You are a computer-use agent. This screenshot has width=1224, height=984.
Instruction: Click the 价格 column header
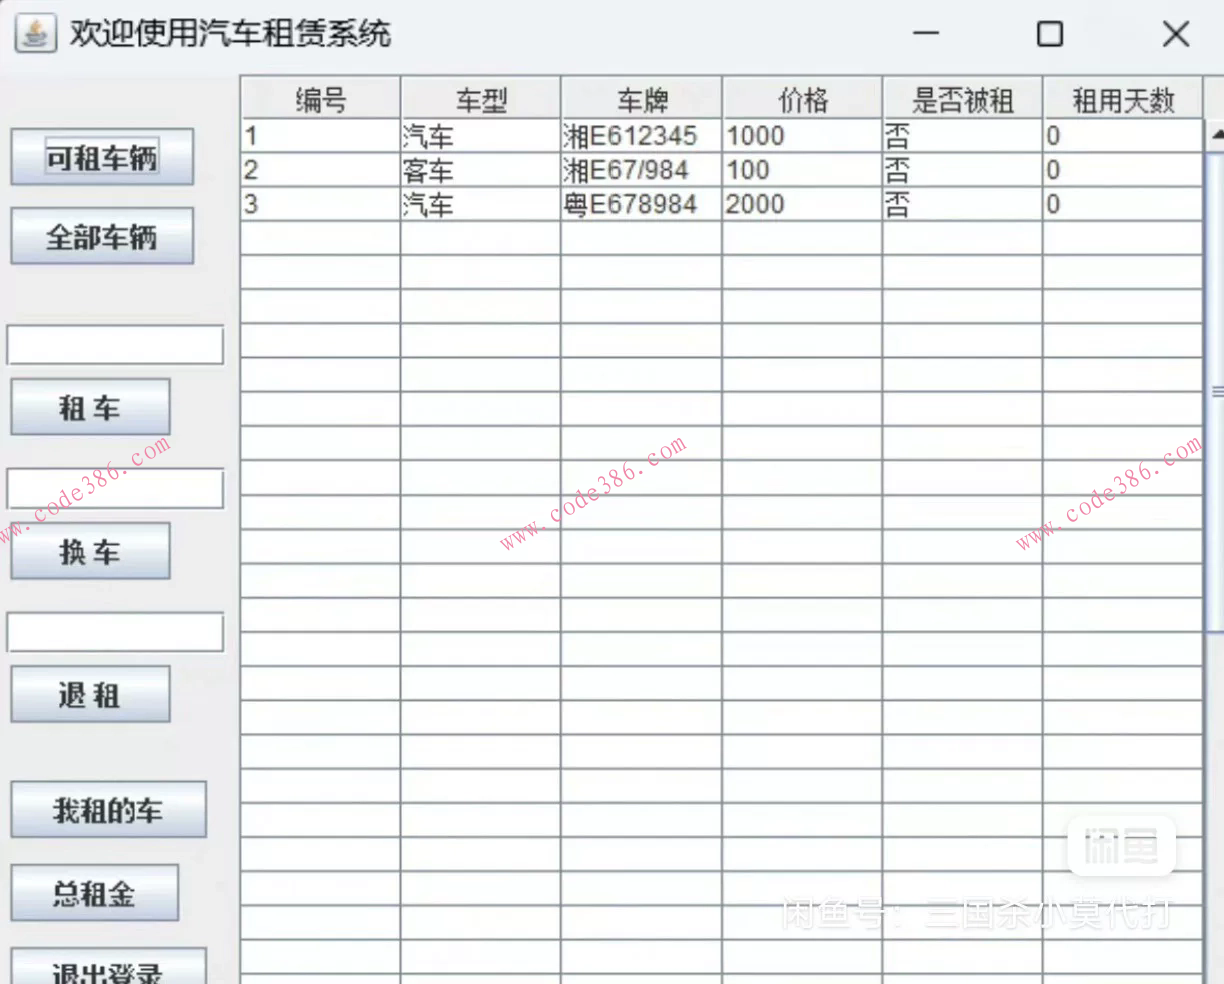[802, 99]
